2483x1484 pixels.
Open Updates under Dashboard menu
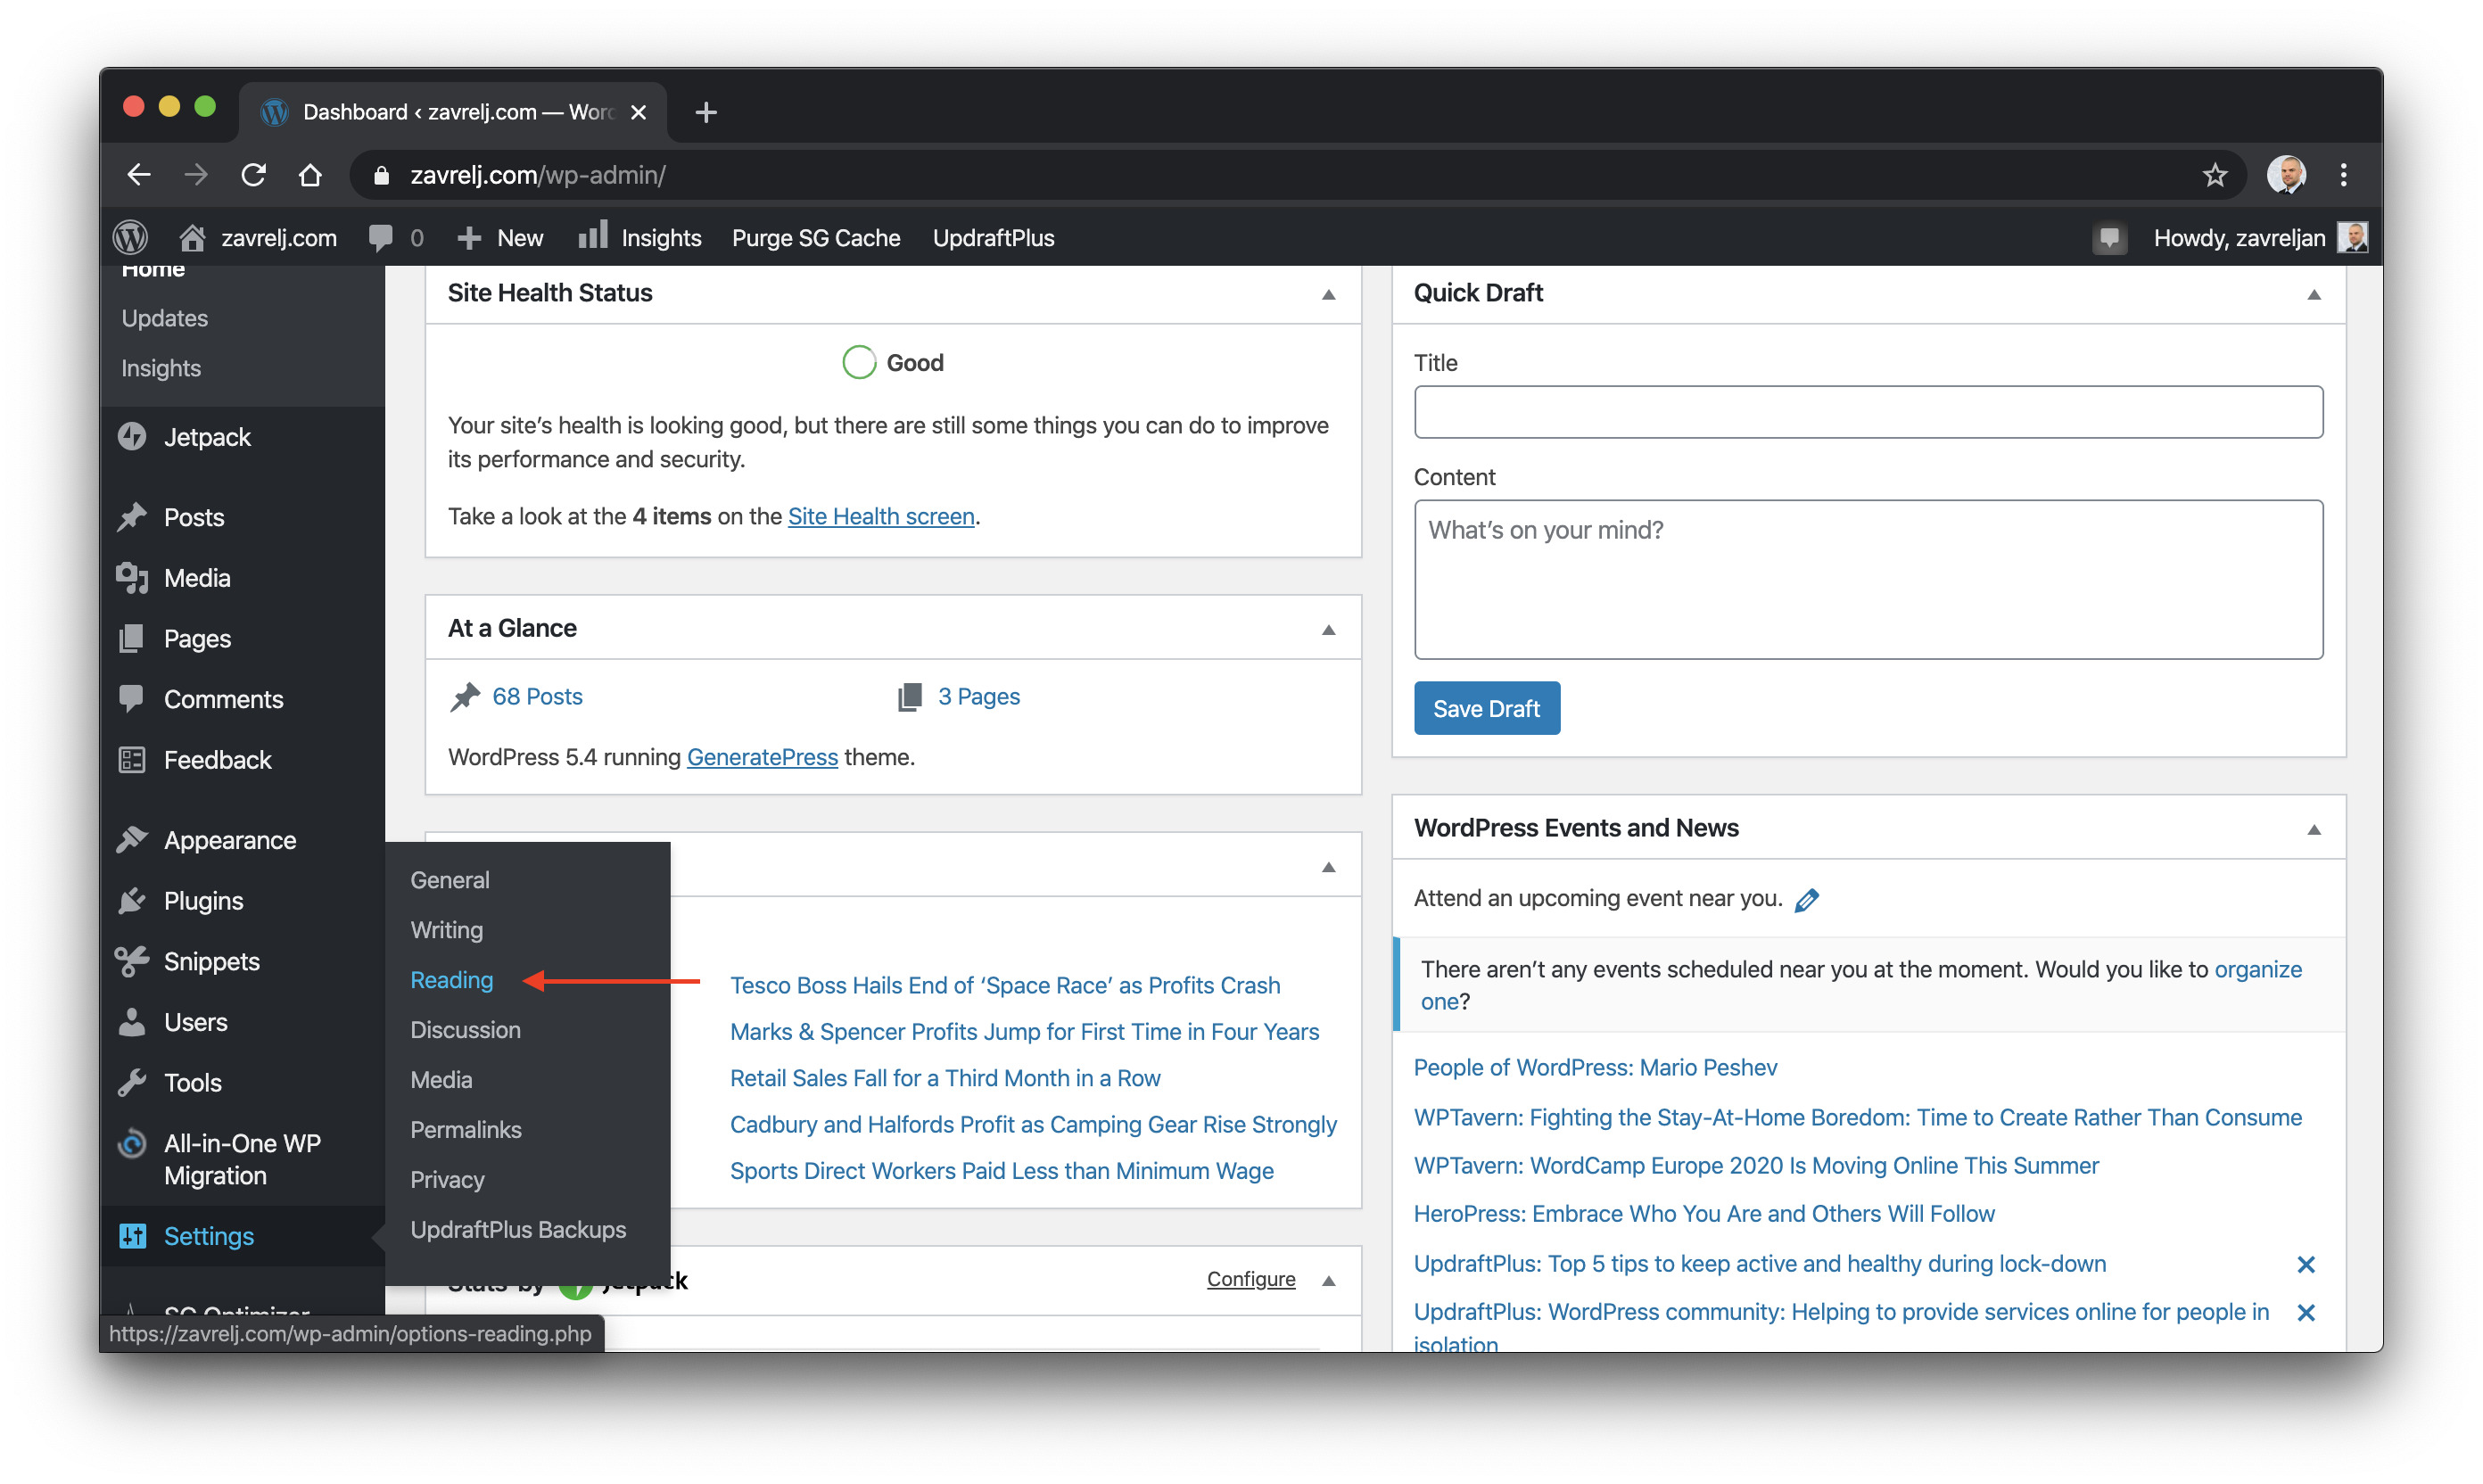click(165, 318)
